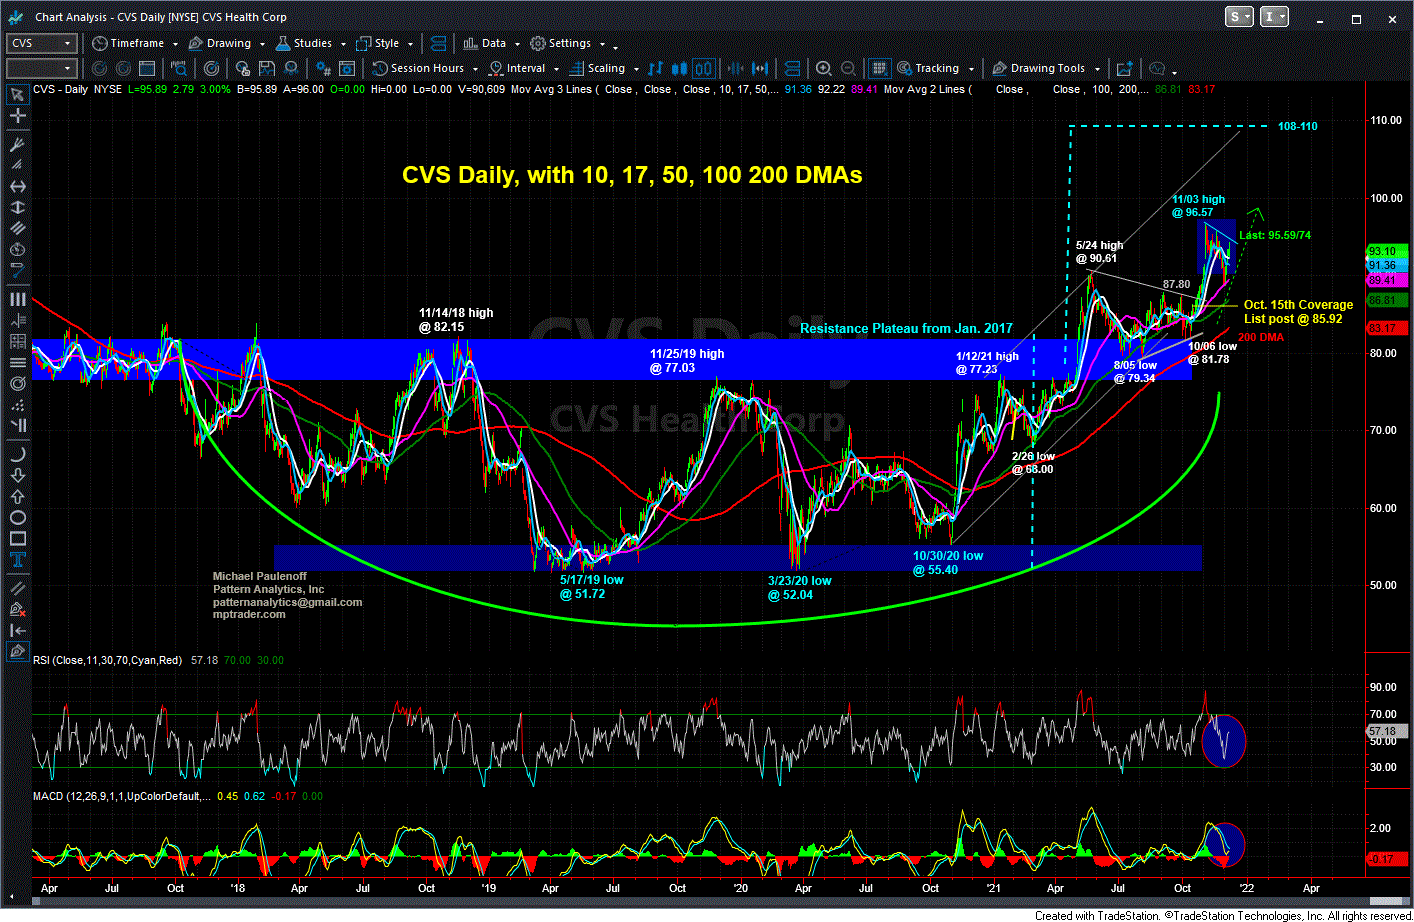Click the Scaling button
This screenshot has height=922, width=1414.
[x=597, y=68]
